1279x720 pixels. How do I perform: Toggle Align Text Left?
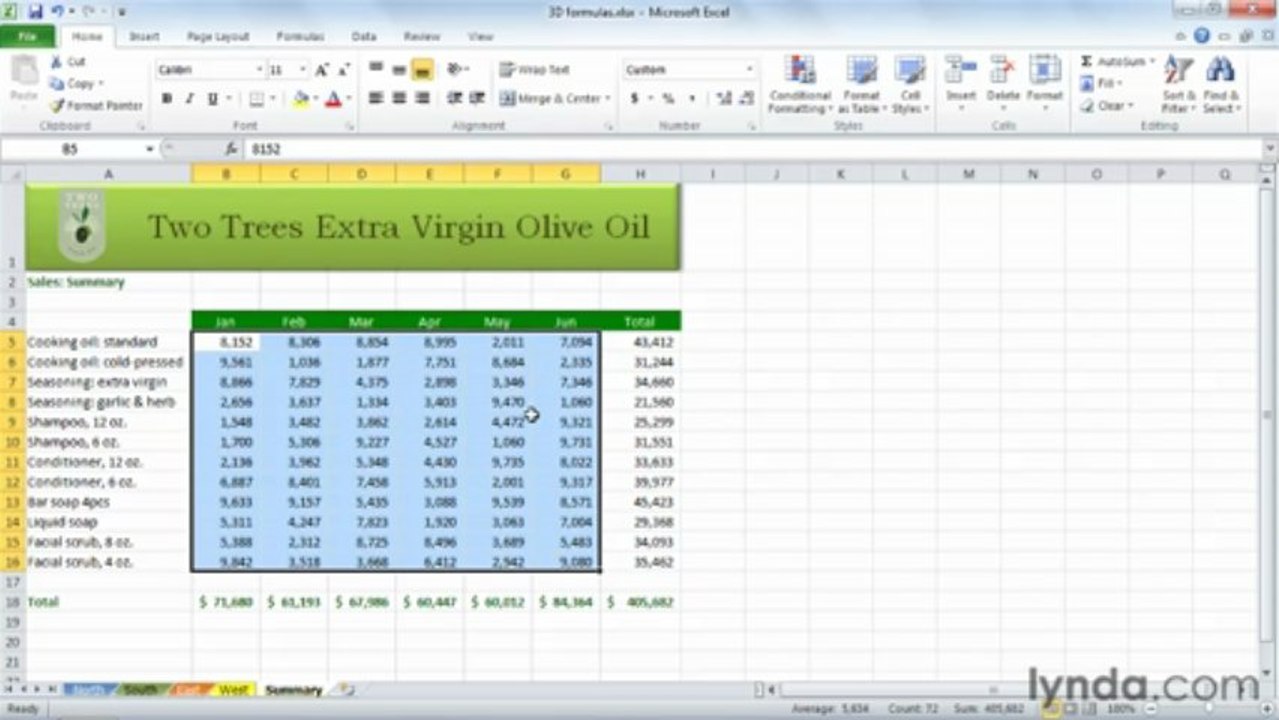376,98
